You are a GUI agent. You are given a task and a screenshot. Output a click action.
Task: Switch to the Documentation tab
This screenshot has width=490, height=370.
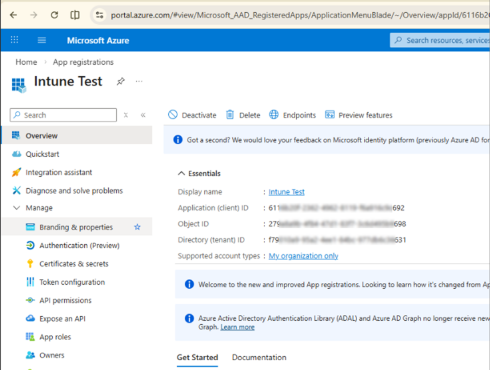pyautogui.click(x=259, y=358)
